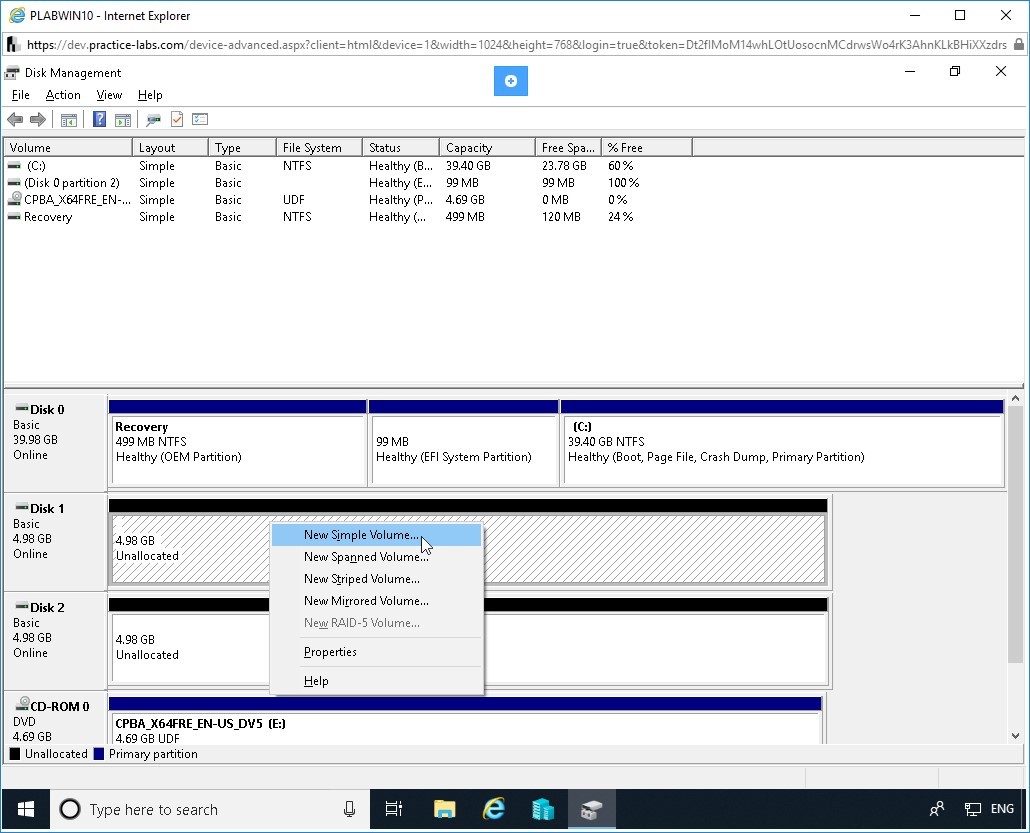The width and height of the screenshot is (1030, 833).
Task: Choose New Simple Volume from context menu
Action: click(x=377, y=535)
